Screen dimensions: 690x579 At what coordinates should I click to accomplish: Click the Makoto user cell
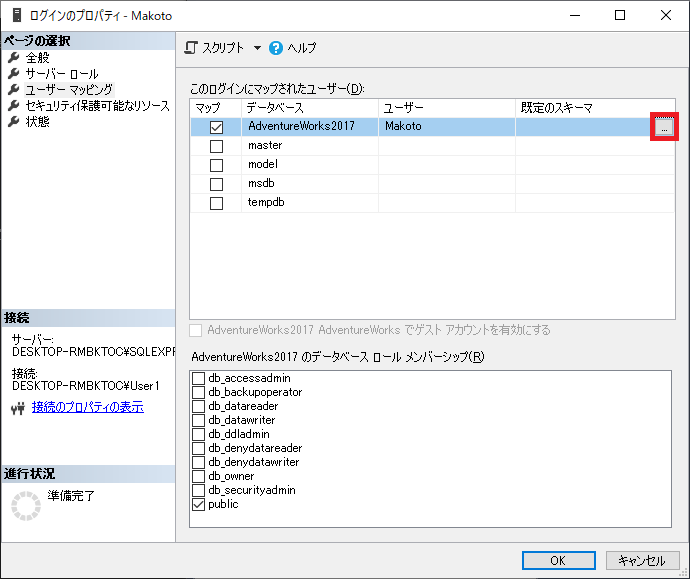447,126
